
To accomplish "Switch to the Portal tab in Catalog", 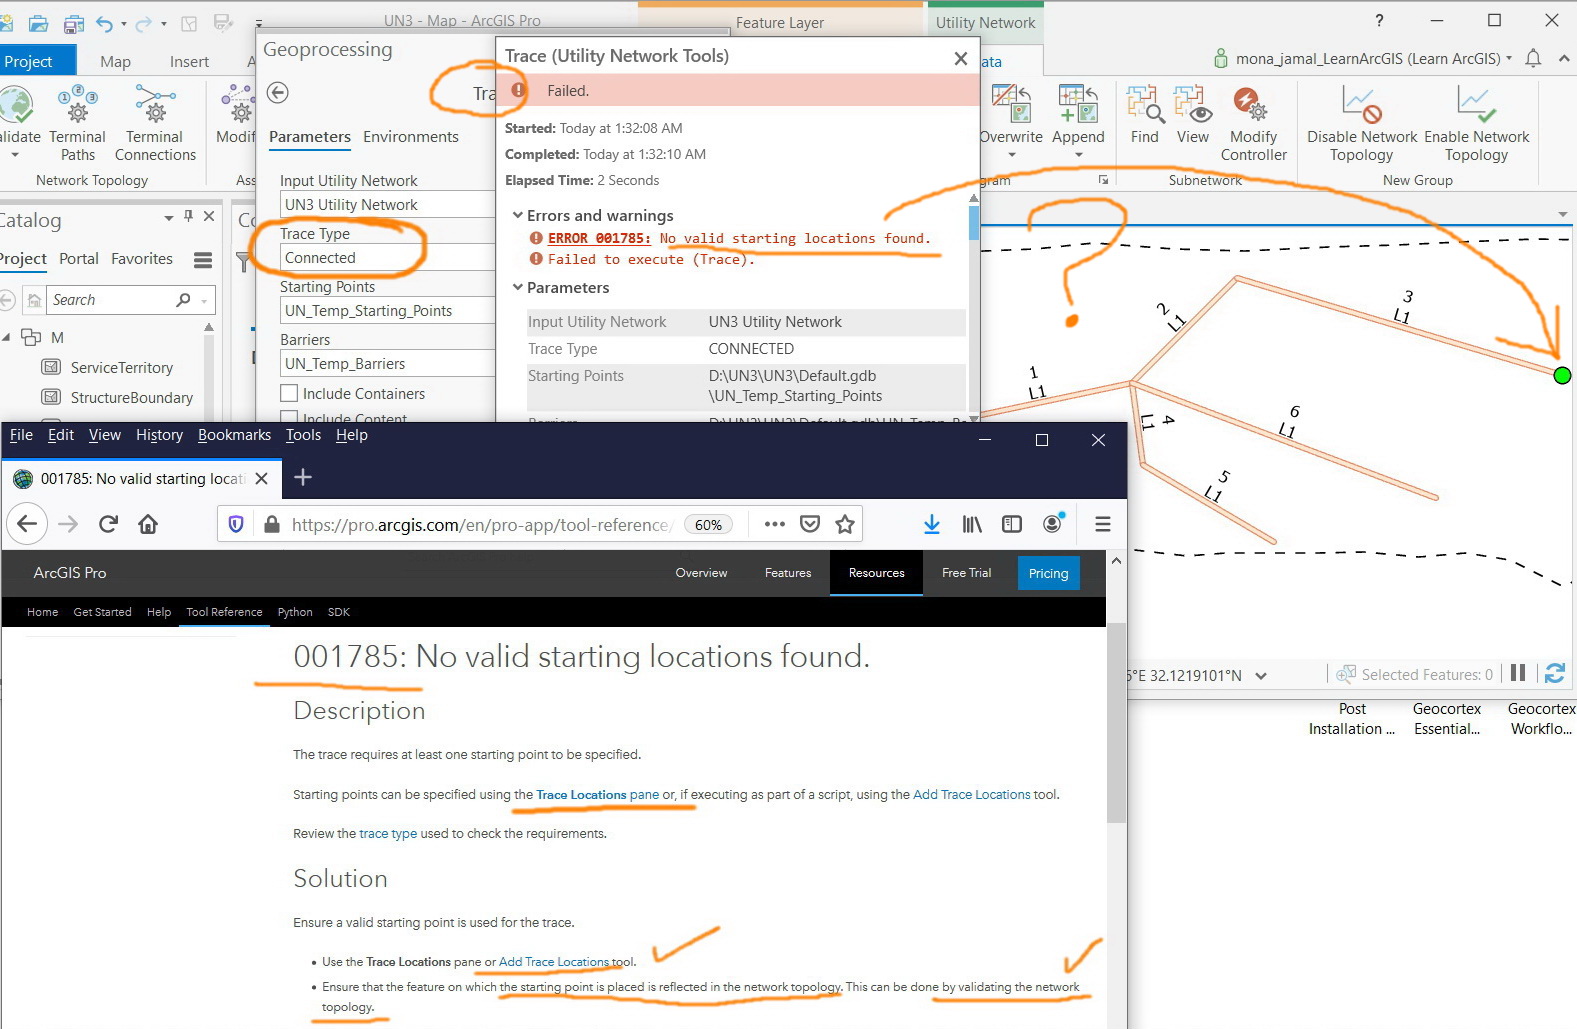I will coord(79,259).
